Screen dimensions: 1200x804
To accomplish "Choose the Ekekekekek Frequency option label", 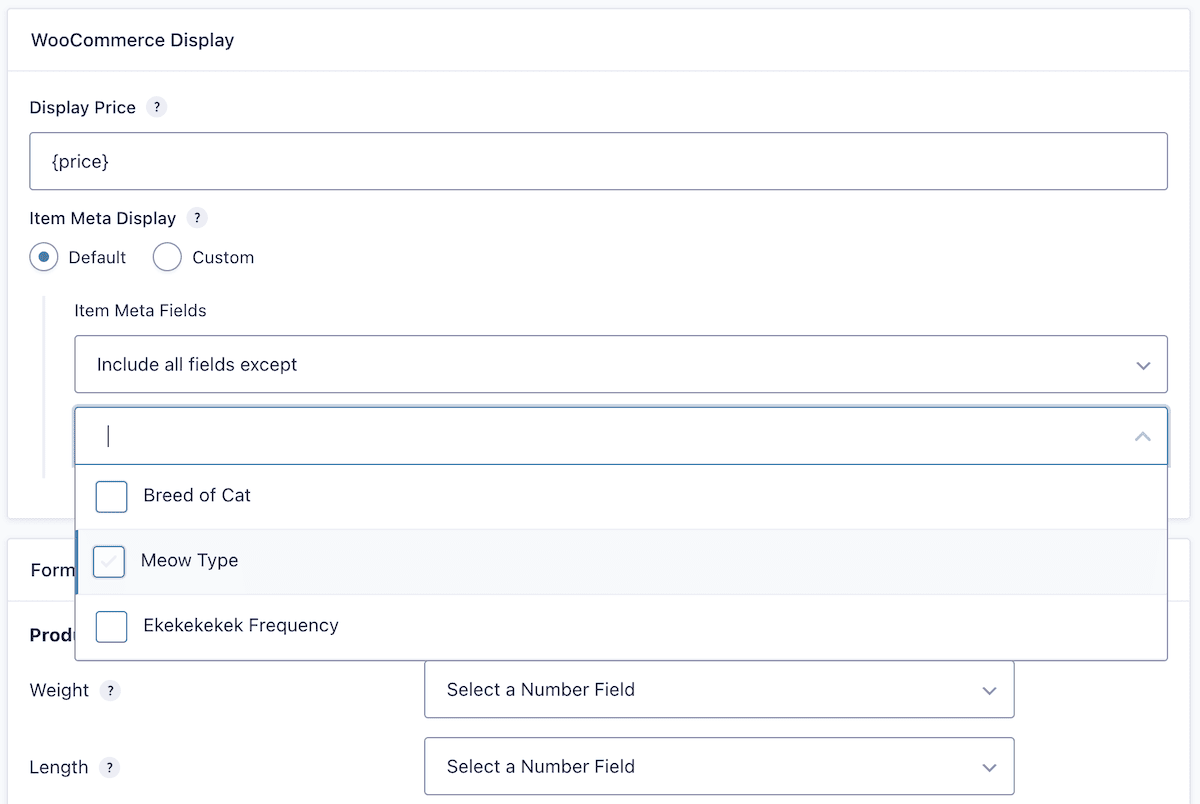I will point(241,625).
